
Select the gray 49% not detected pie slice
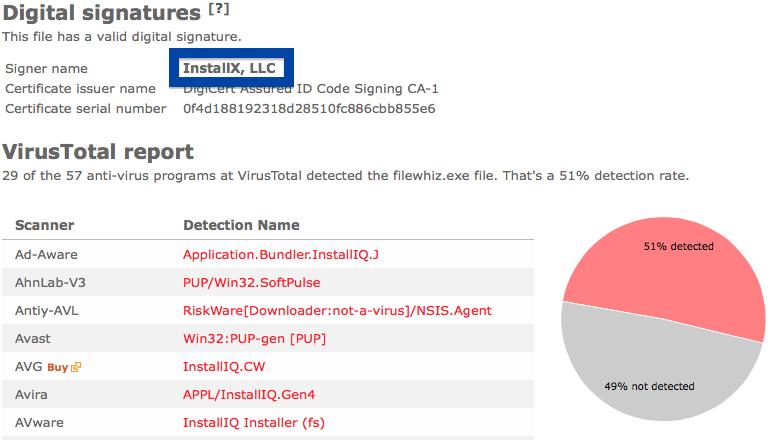[652, 371]
